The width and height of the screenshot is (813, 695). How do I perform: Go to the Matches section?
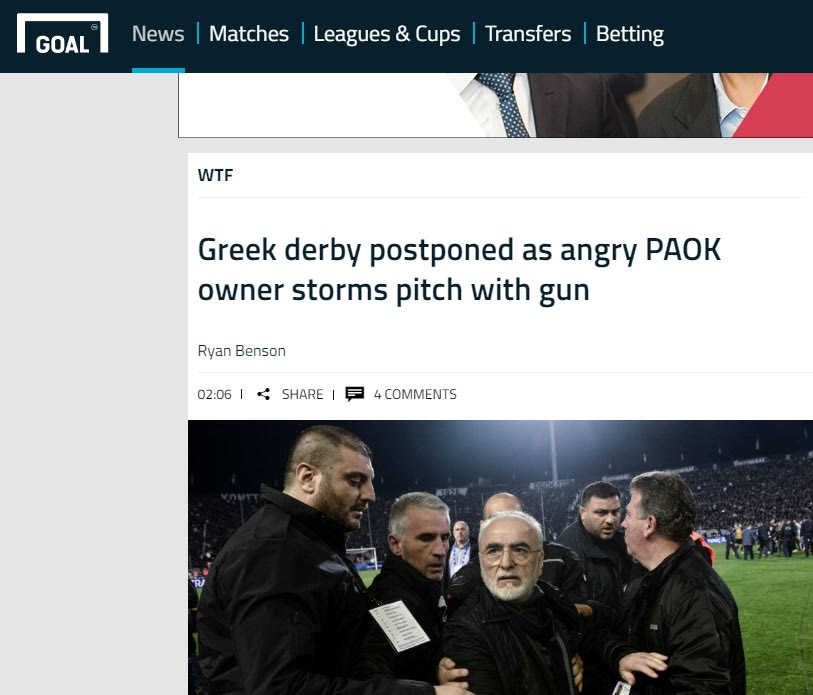pos(249,34)
